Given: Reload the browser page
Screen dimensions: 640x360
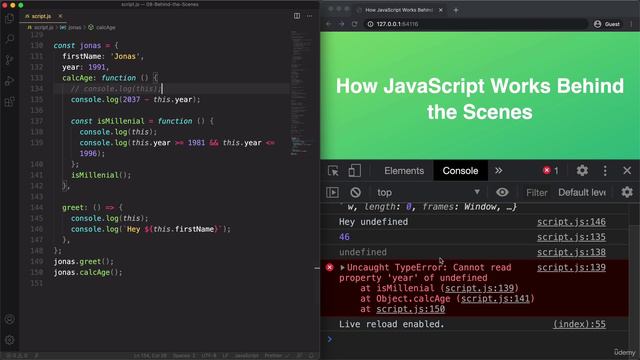Looking at the screenshot, I should coord(354,24).
